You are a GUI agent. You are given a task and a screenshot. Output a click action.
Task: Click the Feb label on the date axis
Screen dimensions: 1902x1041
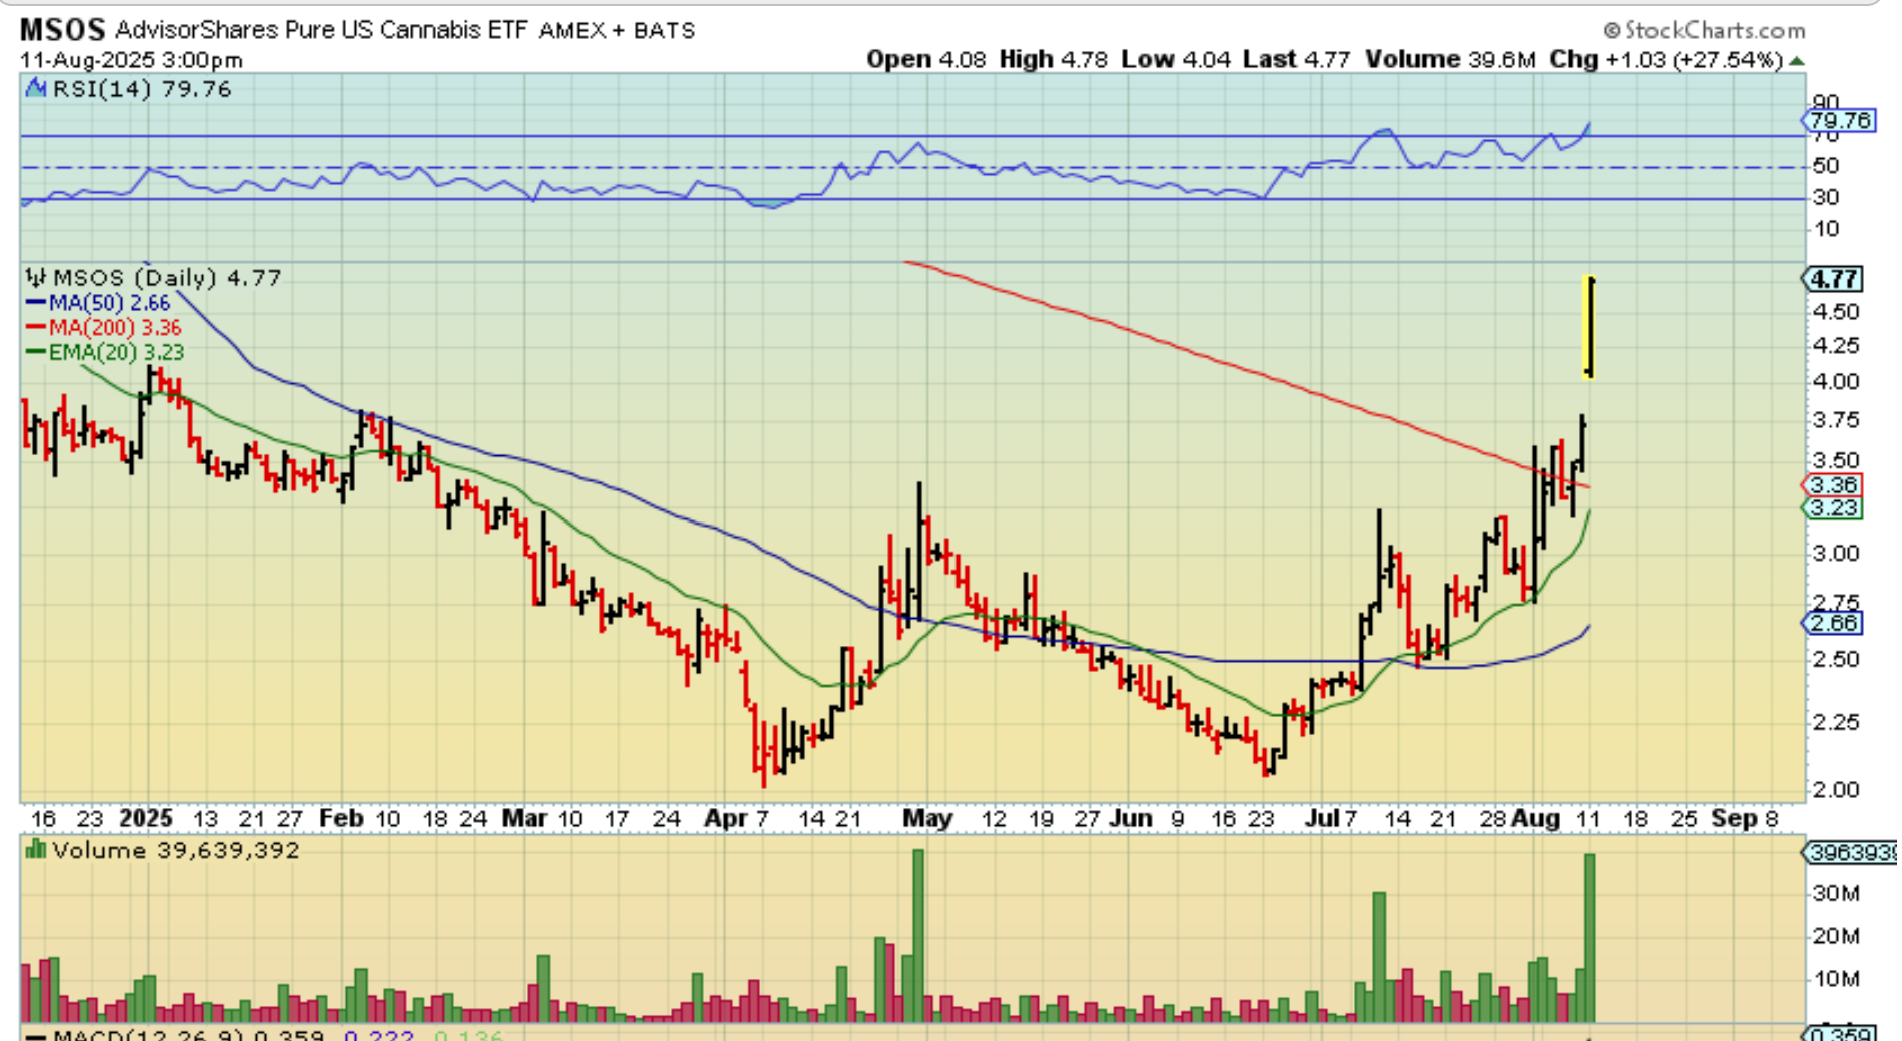(x=341, y=818)
